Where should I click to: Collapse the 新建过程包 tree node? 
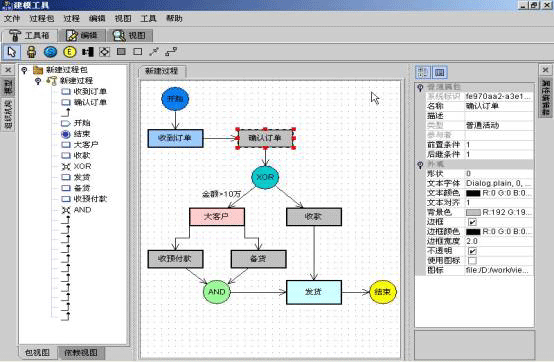pos(24,70)
